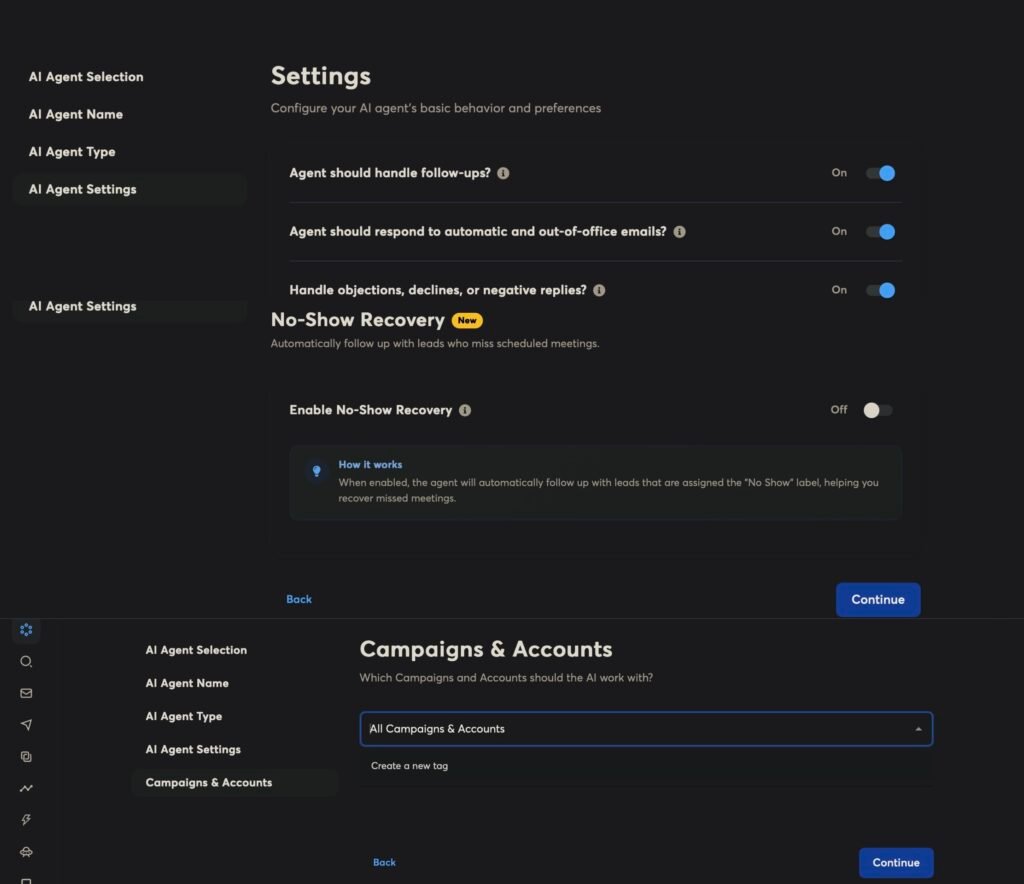Viewport: 1024px width, 884px height.
Task: Enable the No-Show Recovery switch
Action: [x=878, y=410]
